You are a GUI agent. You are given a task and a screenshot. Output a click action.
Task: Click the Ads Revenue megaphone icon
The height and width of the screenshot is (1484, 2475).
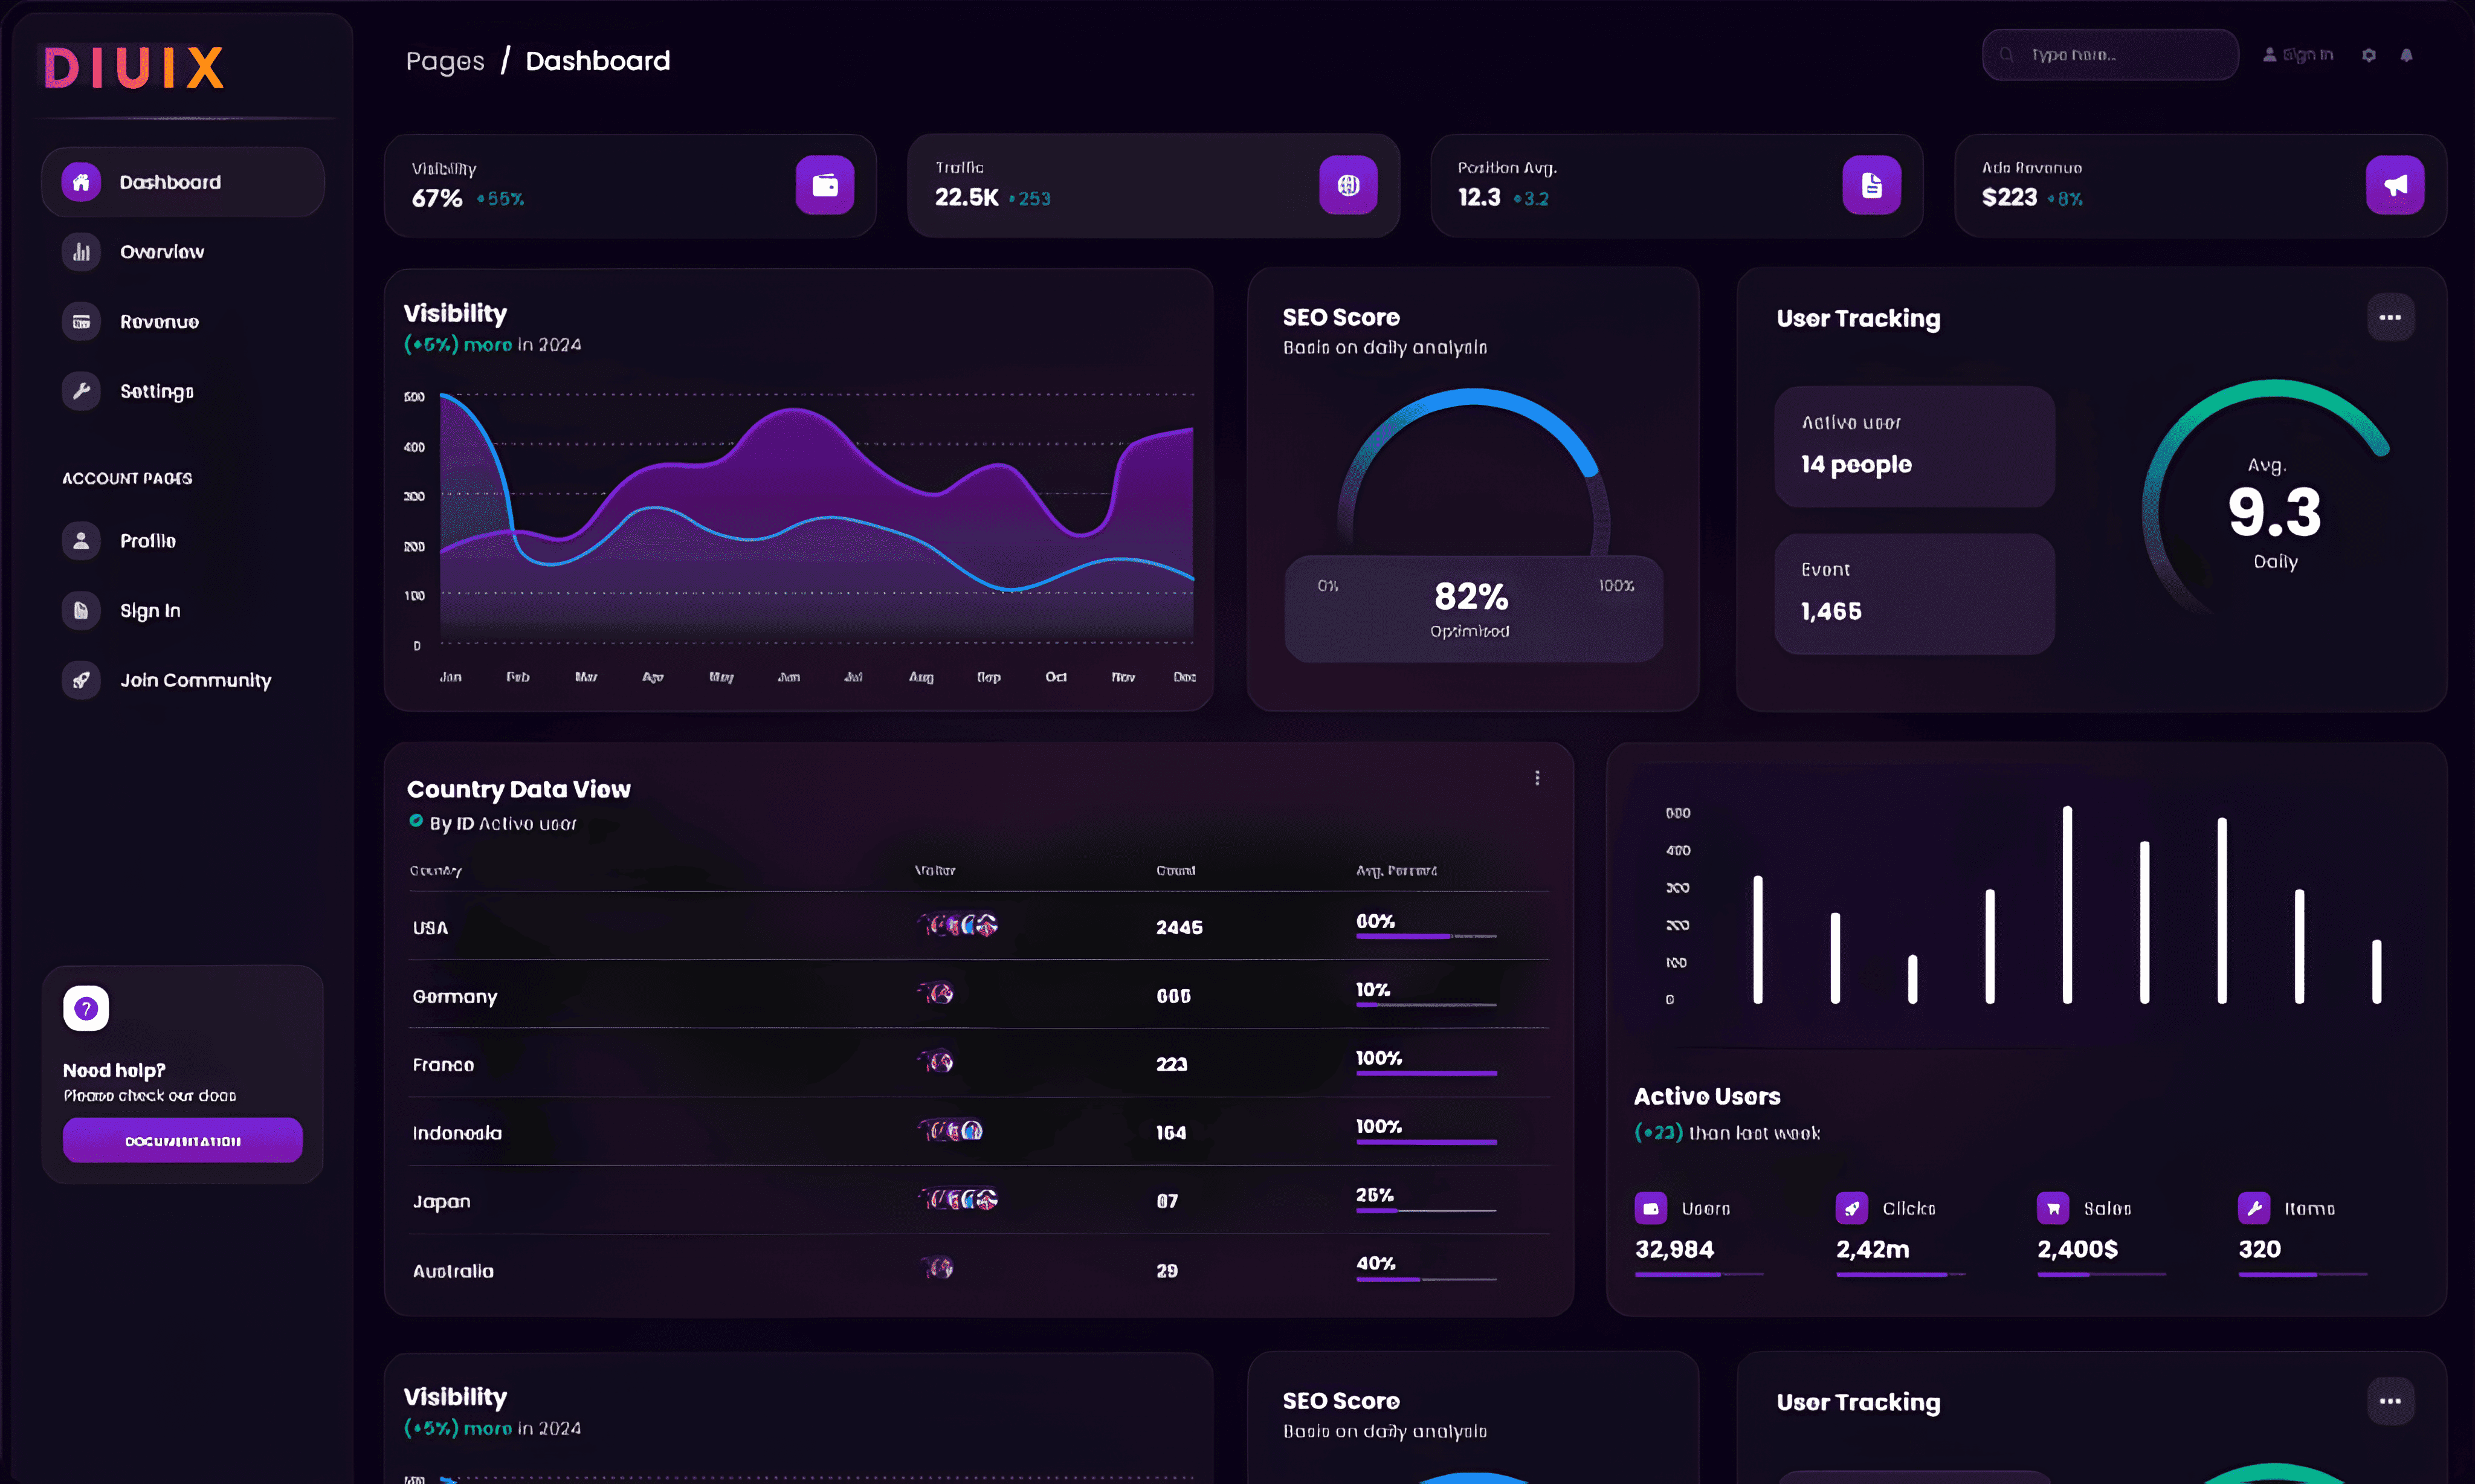coord(2394,185)
